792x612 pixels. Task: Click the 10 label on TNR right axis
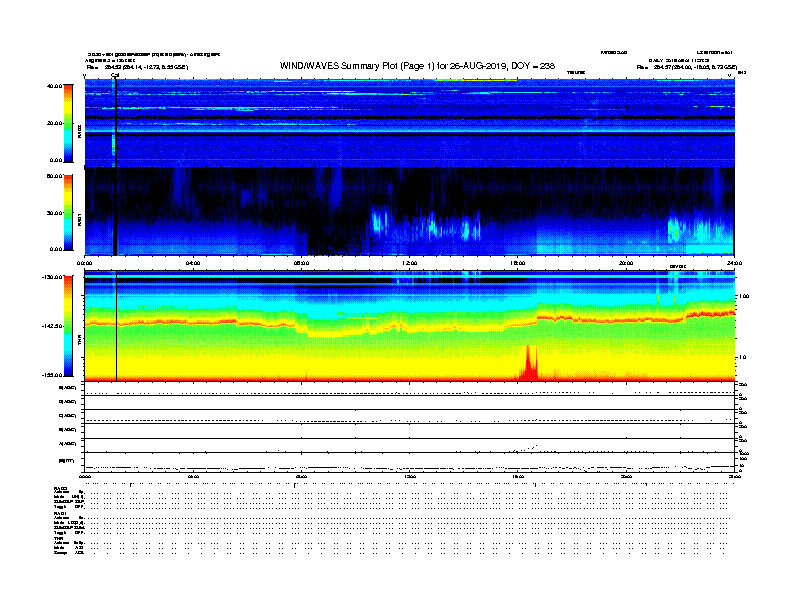pos(743,357)
